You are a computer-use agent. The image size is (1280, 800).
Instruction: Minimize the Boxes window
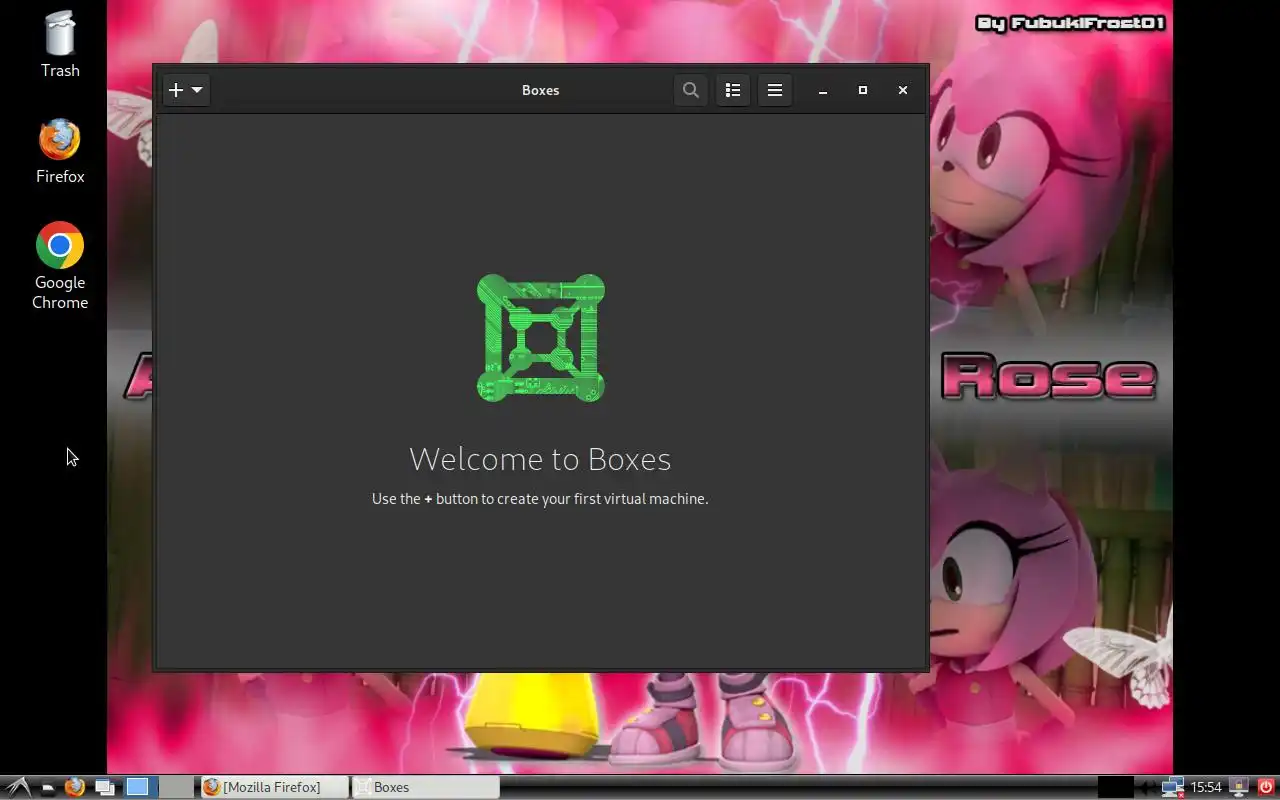[x=823, y=90]
